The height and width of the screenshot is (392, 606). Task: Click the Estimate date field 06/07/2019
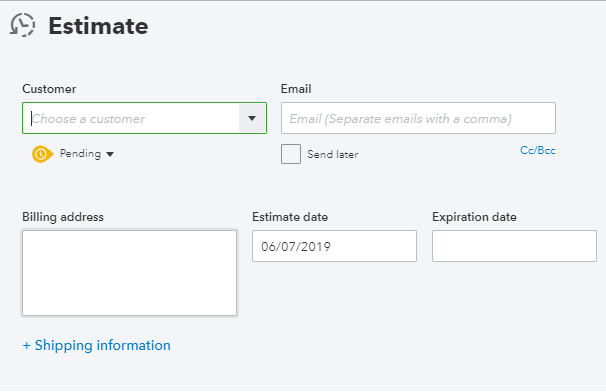(x=334, y=246)
